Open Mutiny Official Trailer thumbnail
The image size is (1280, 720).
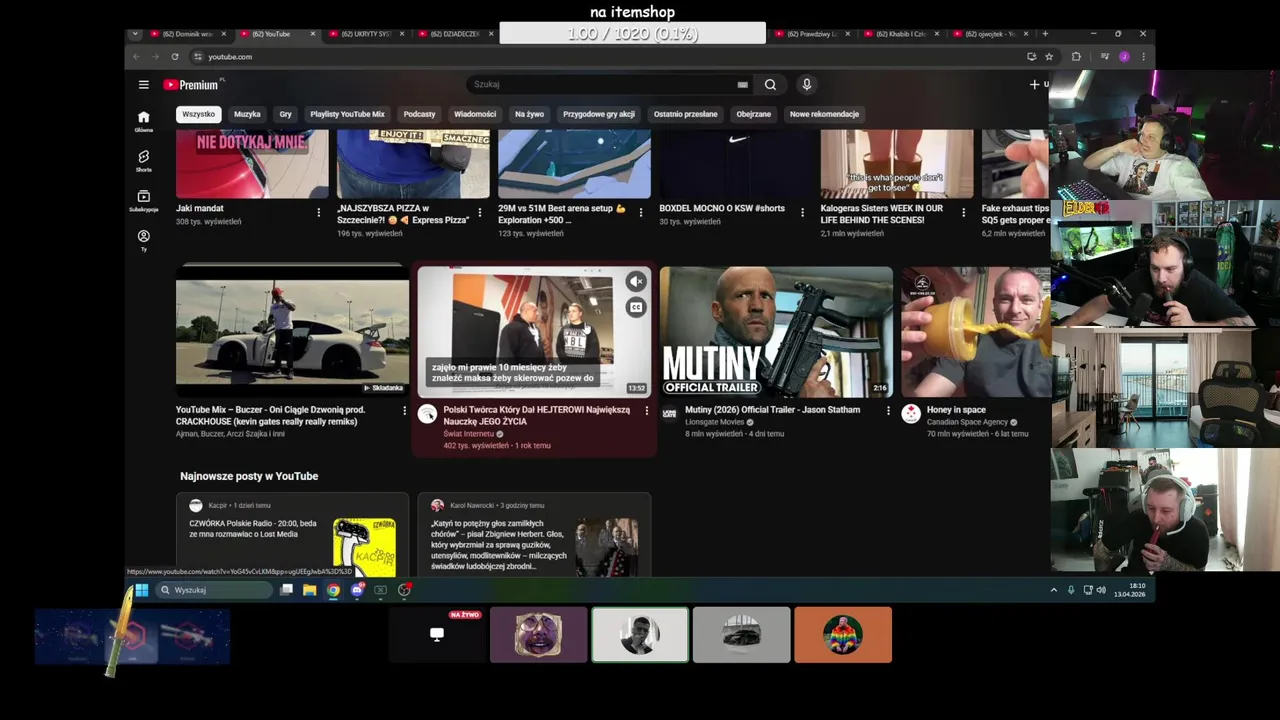776,331
